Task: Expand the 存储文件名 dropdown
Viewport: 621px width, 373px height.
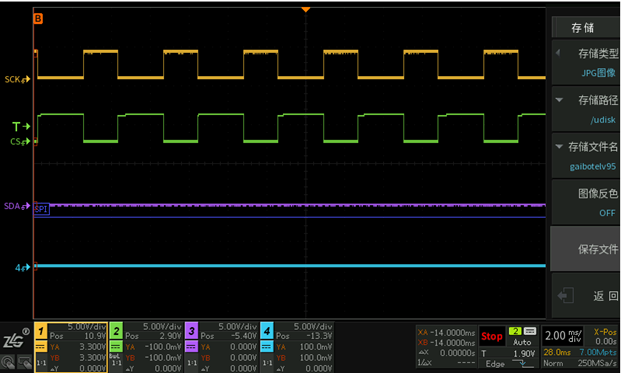Action: pos(586,156)
